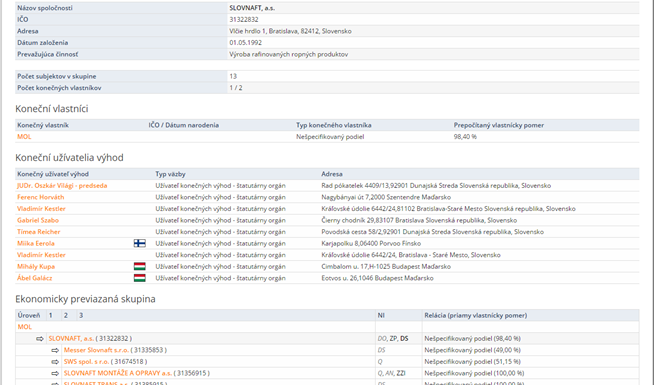
Task: Click the arrow icon before Messer Slovnaft s.r.o.
Action: (x=55, y=350)
